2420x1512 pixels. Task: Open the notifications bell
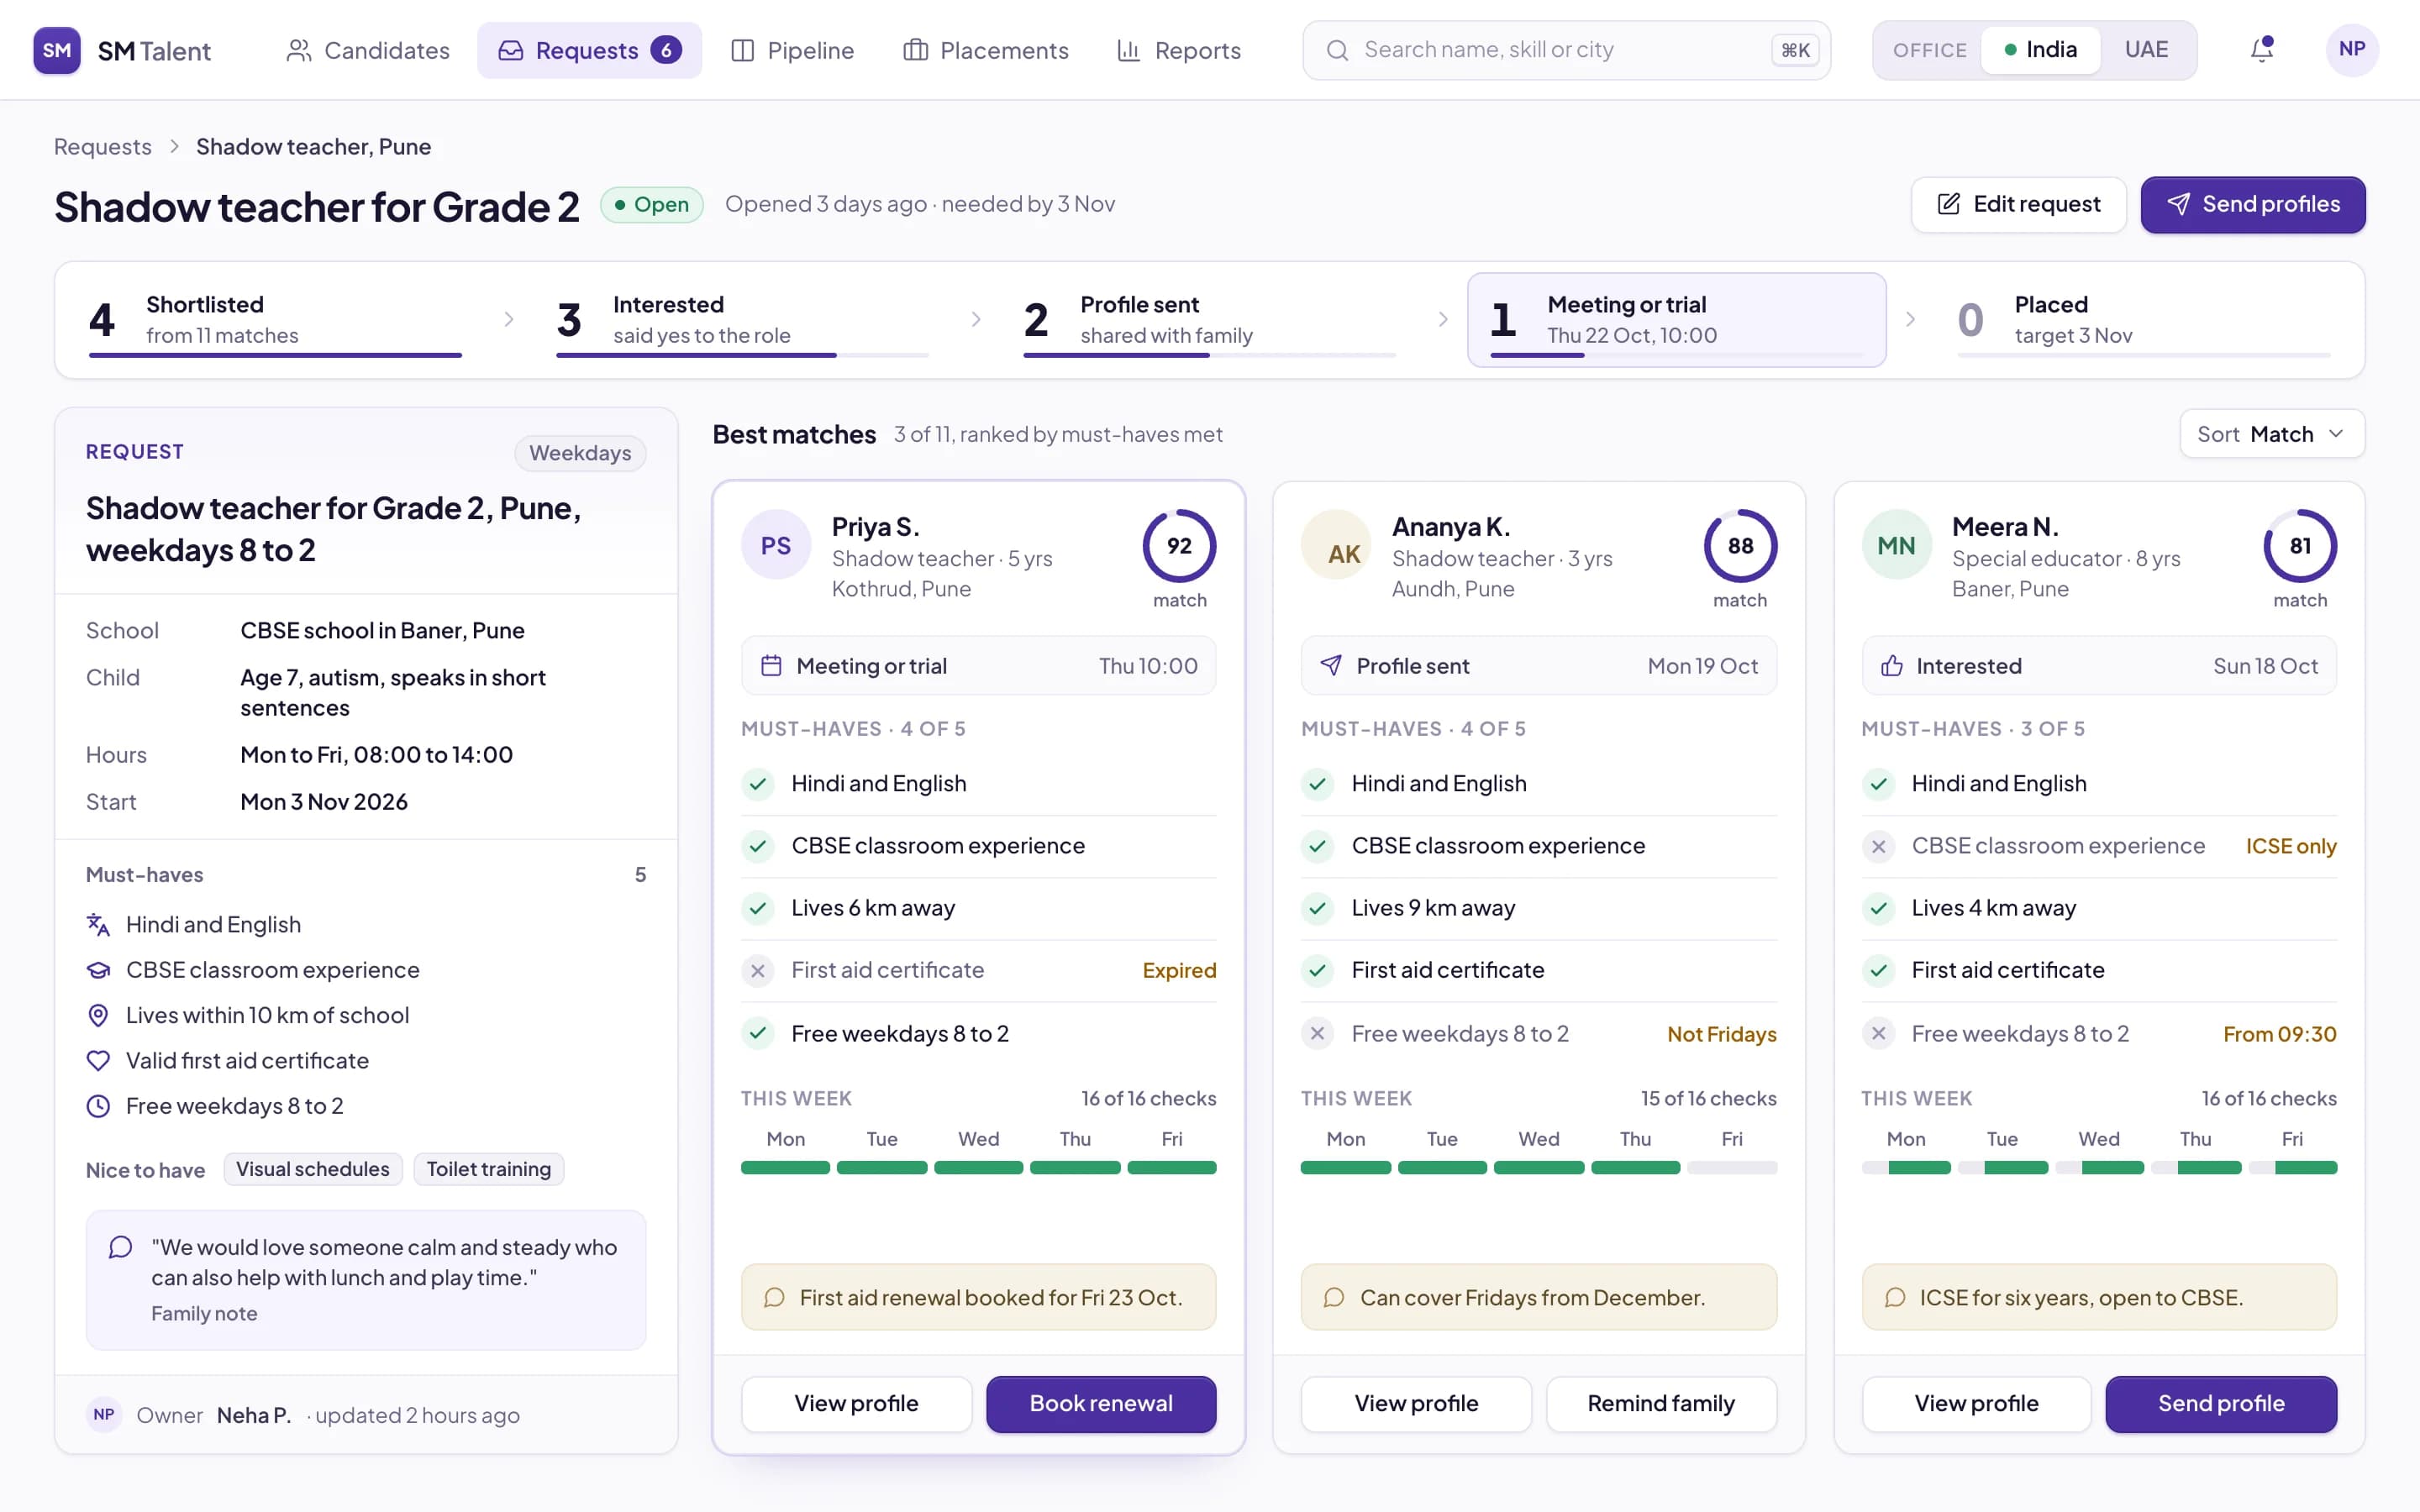tap(2261, 49)
